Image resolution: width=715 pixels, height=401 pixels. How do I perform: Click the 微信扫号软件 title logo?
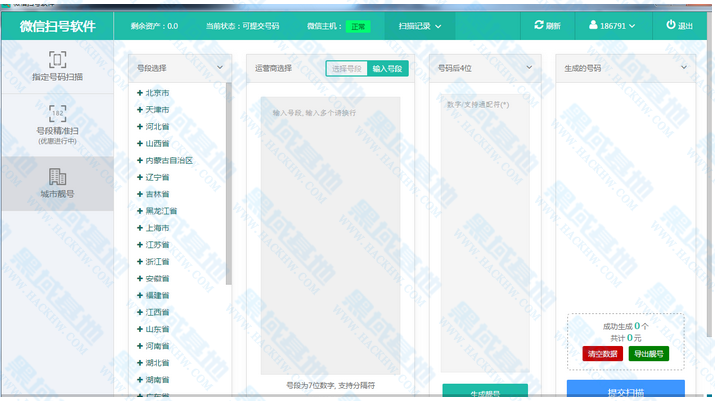pos(57,26)
